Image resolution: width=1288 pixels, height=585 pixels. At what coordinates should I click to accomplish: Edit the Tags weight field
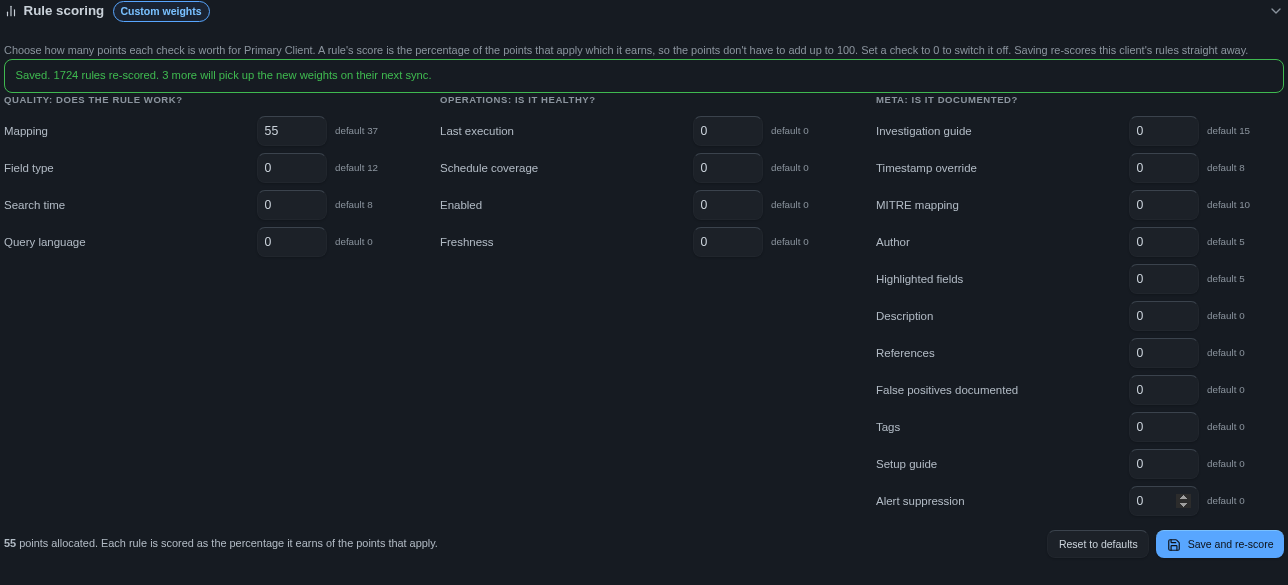pos(1164,427)
